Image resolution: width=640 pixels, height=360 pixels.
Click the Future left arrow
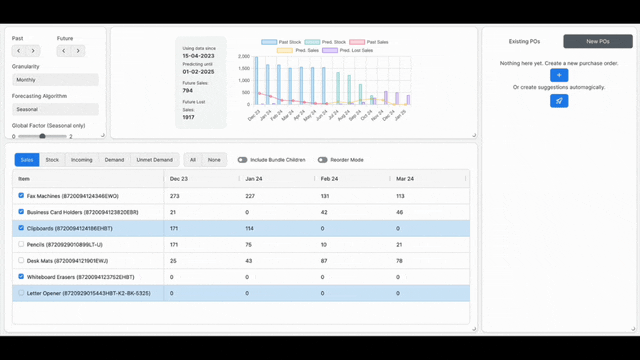click(x=64, y=51)
